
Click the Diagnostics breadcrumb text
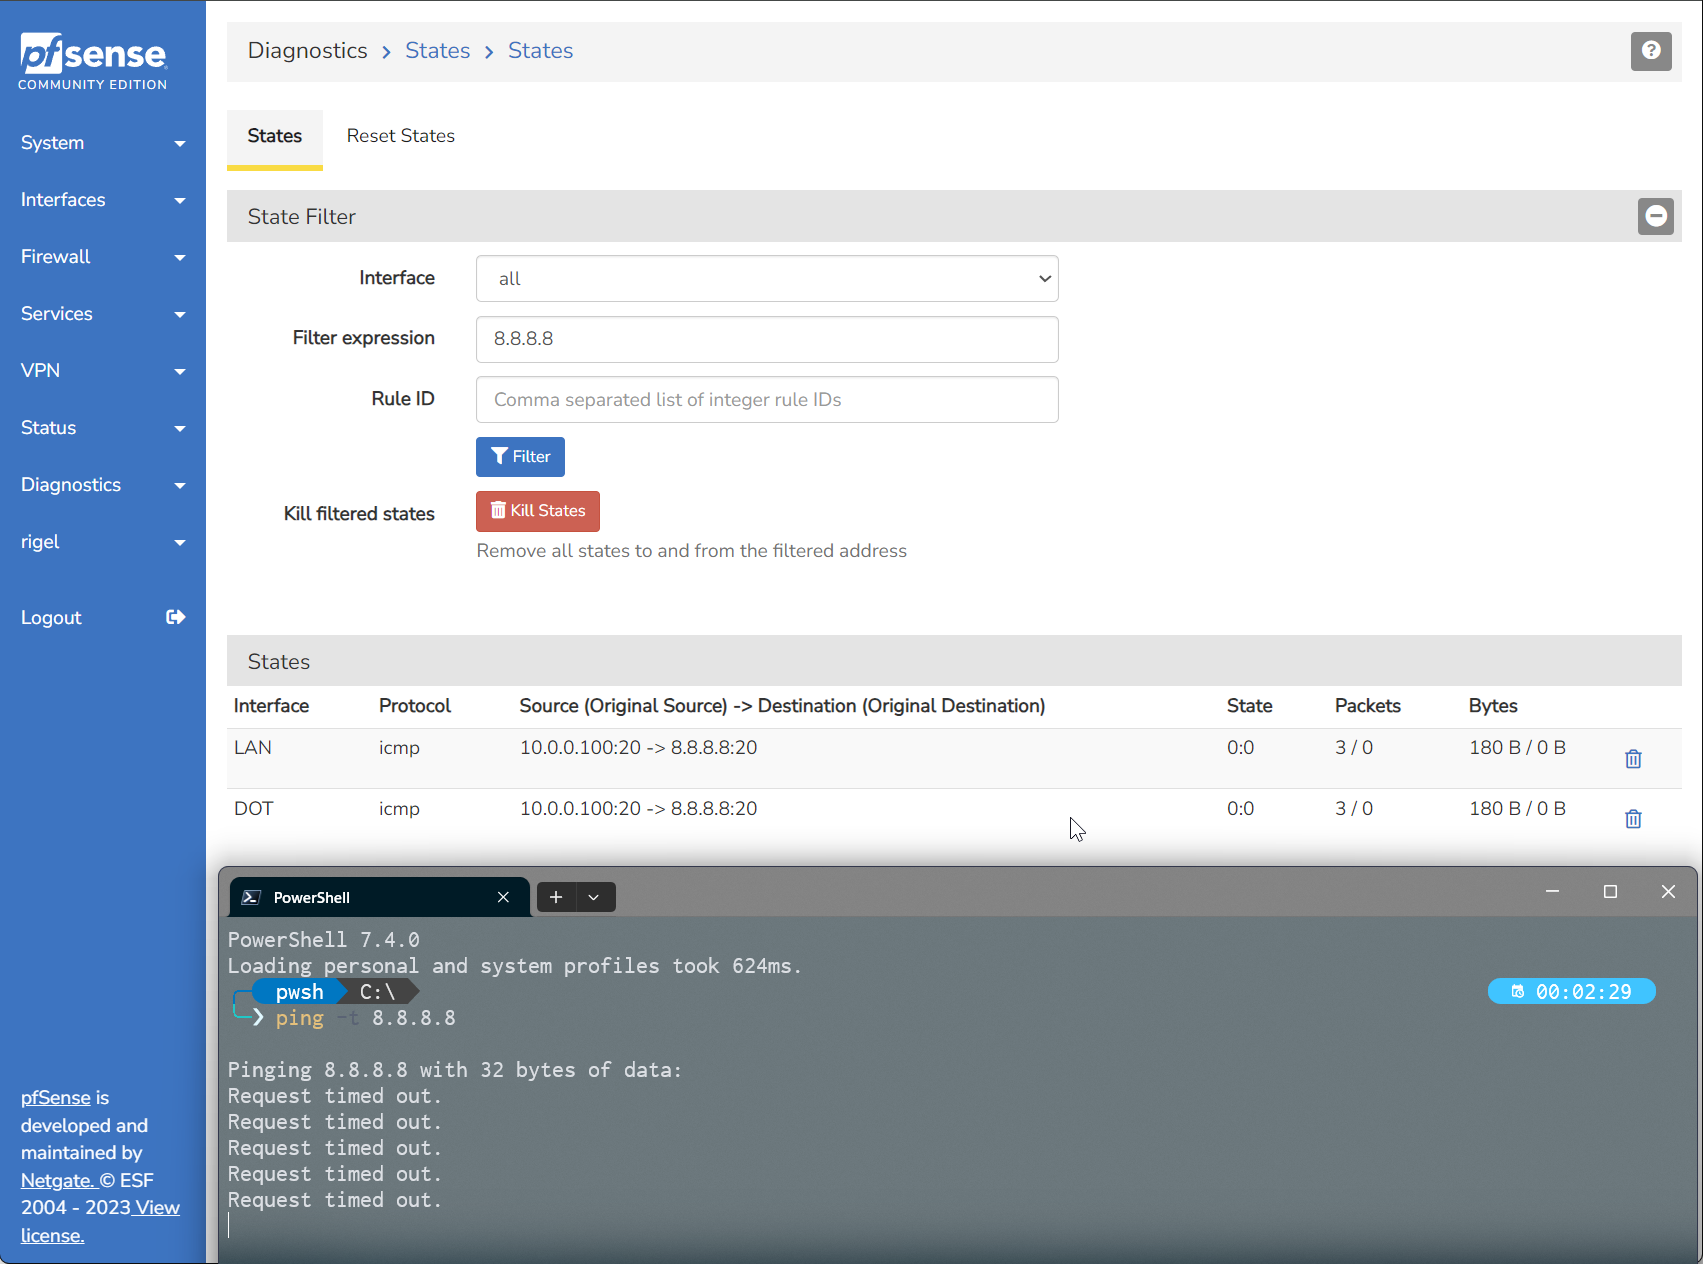308,50
